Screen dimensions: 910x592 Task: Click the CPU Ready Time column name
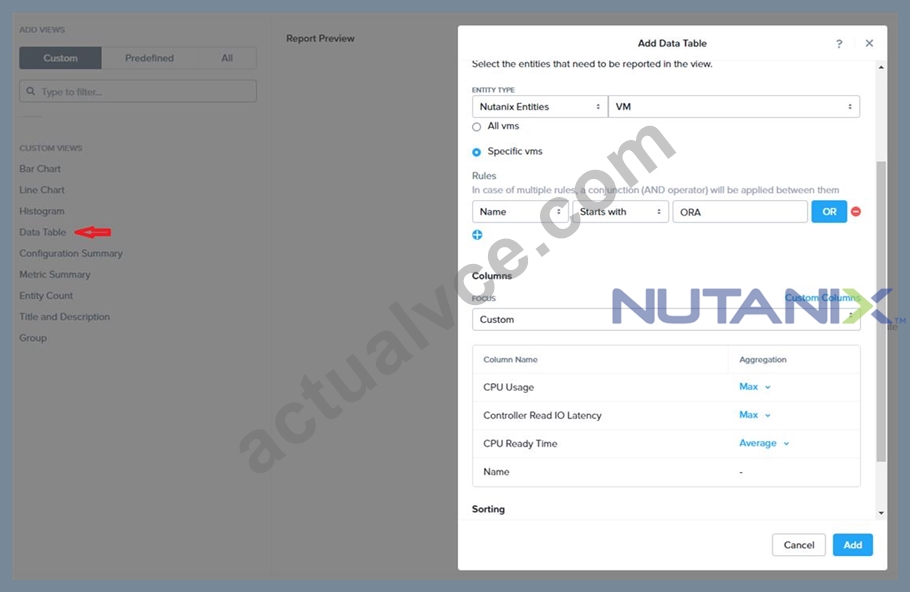coord(520,443)
